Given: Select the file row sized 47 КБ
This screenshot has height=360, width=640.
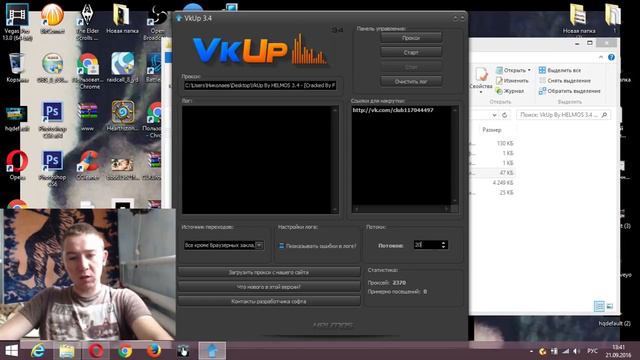Looking at the screenshot, I should coord(492,173).
